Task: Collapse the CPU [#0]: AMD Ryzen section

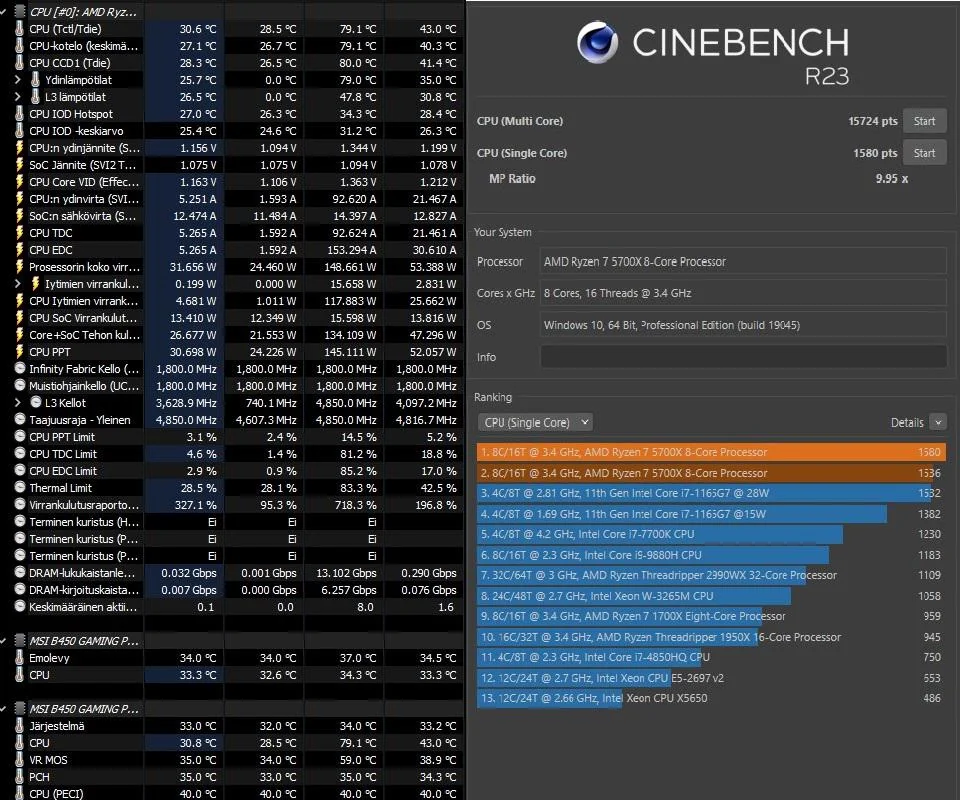Action: (x=4, y=12)
